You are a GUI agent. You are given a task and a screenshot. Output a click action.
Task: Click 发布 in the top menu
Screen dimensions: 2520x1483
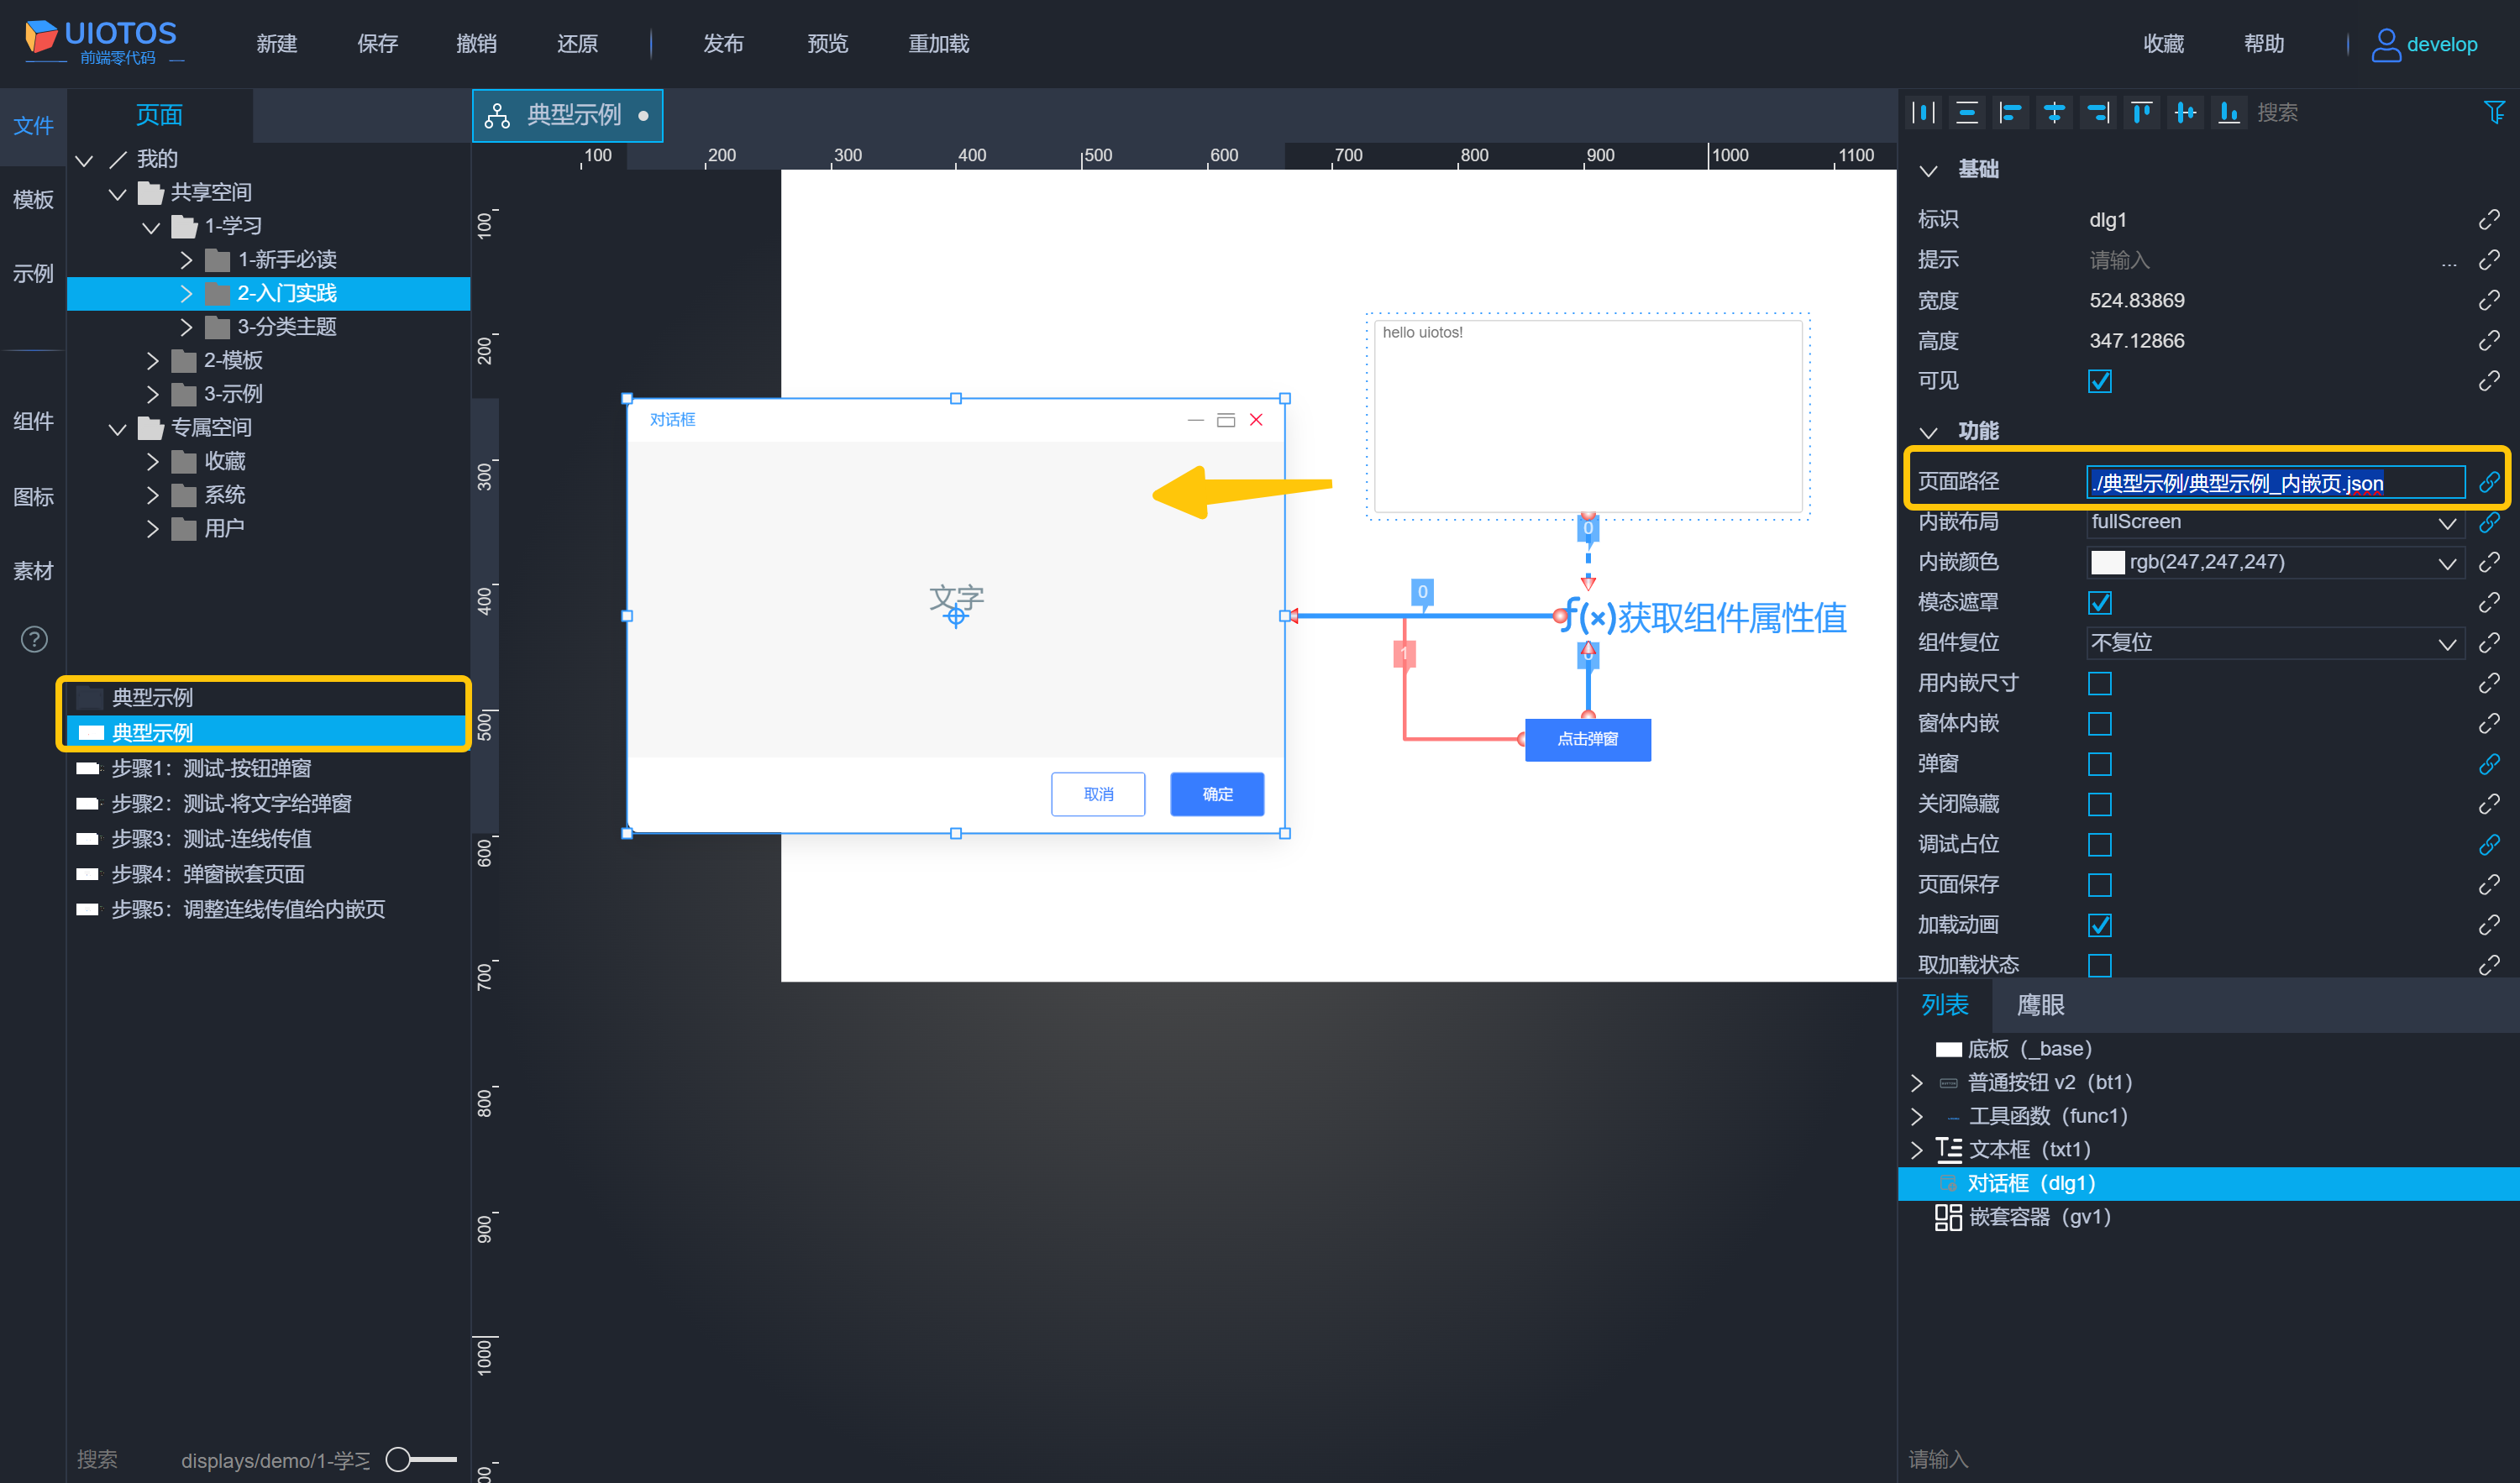[x=723, y=44]
